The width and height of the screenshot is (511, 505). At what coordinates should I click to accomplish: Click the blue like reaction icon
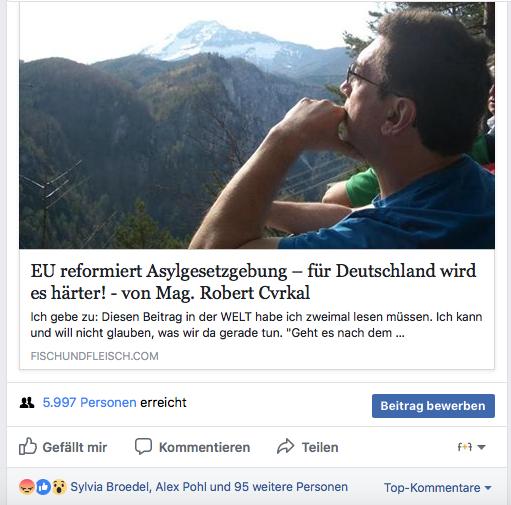tap(43, 487)
